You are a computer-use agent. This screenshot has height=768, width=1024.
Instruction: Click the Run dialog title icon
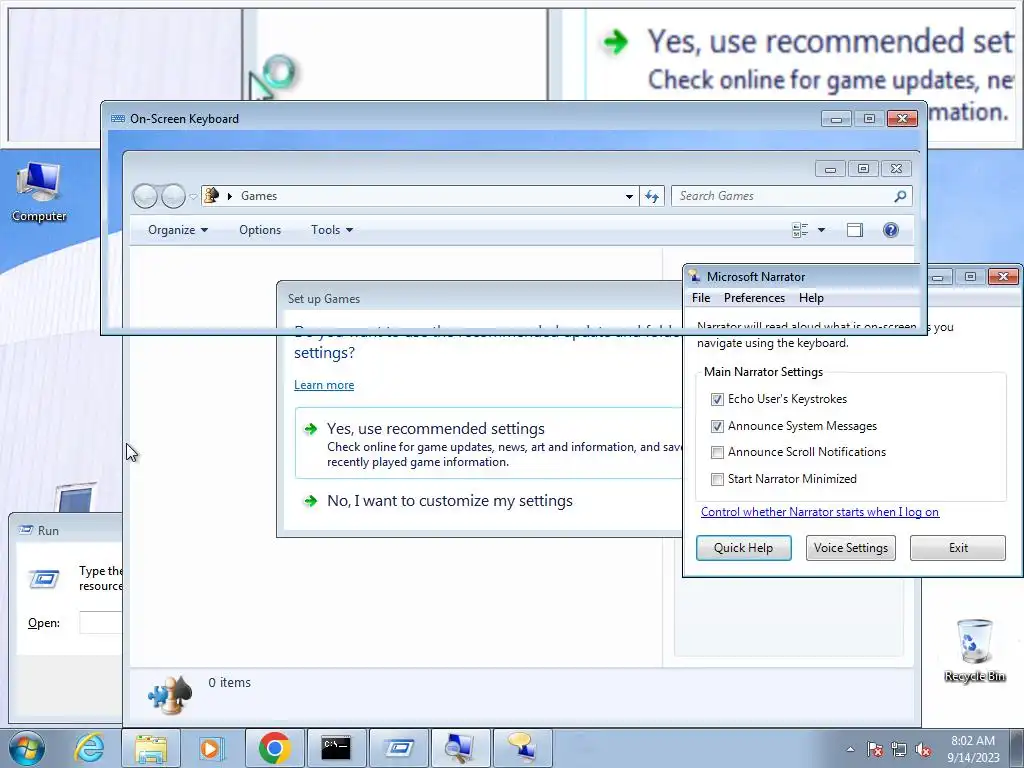coord(26,530)
